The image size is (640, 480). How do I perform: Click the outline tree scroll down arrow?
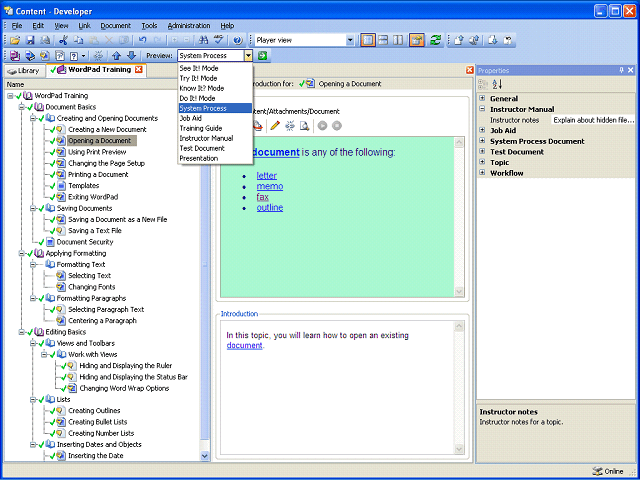(205, 456)
